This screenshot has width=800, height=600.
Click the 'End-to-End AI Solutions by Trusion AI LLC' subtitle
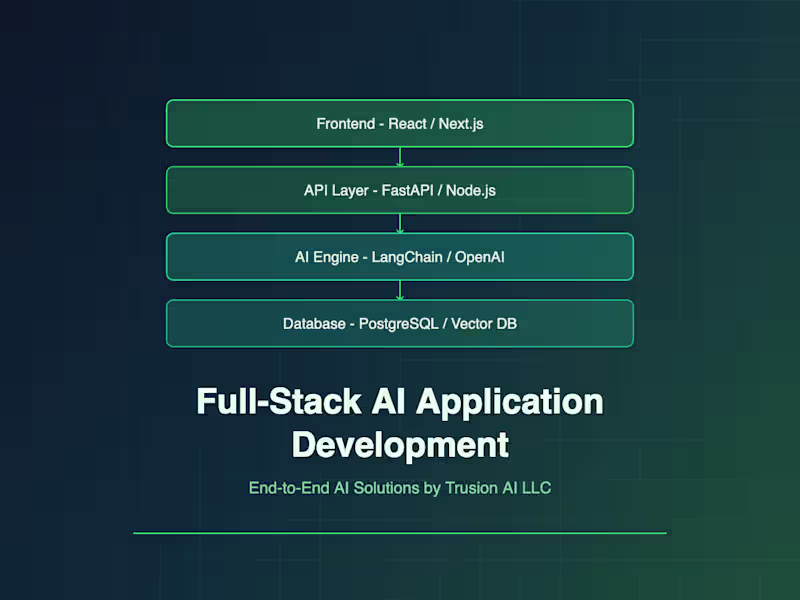pos(400,488)
